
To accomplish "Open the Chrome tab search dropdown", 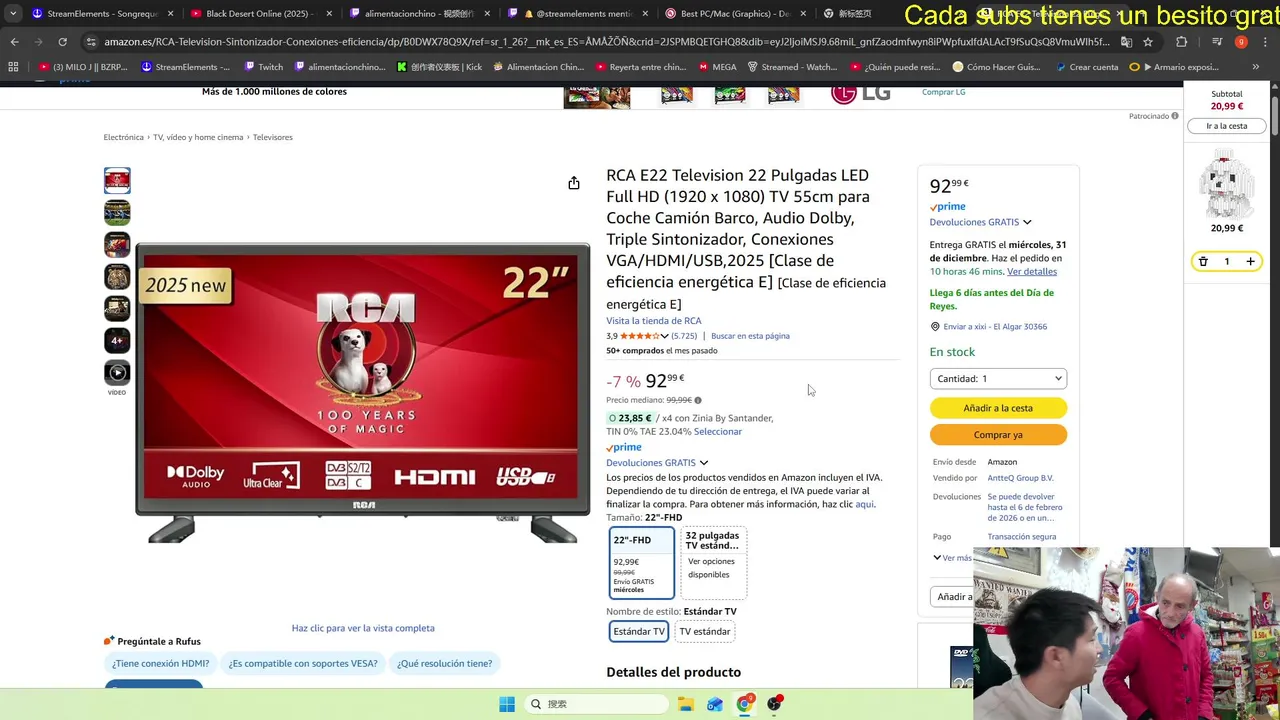I will [13, 14].
